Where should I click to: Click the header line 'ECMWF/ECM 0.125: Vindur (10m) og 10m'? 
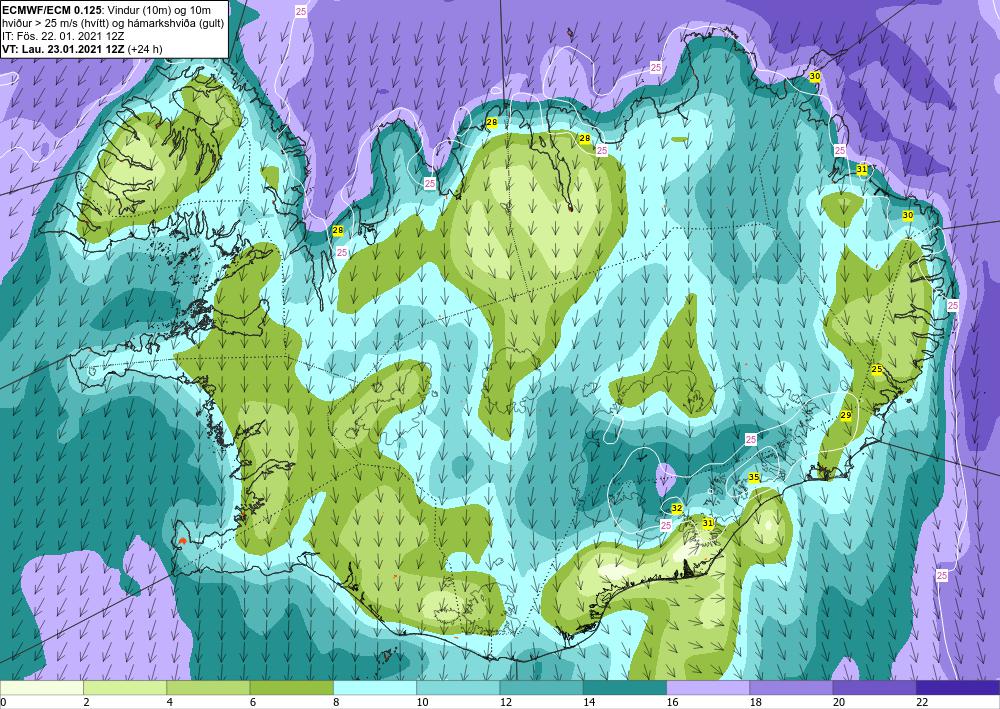[107, 10]
